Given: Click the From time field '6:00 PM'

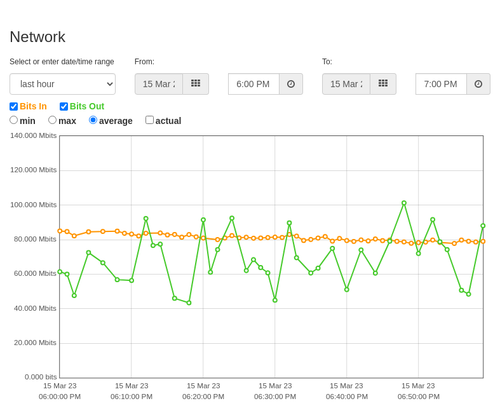Looking at the screenshot, I should coord(254,84).
